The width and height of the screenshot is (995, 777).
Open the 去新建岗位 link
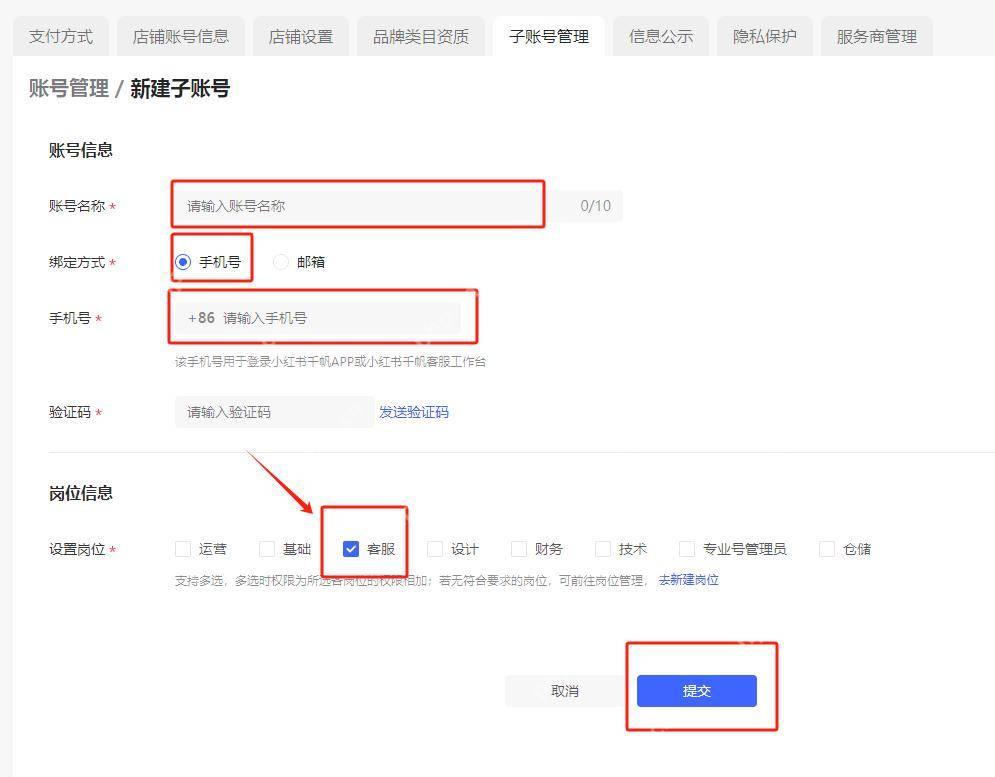689,580
